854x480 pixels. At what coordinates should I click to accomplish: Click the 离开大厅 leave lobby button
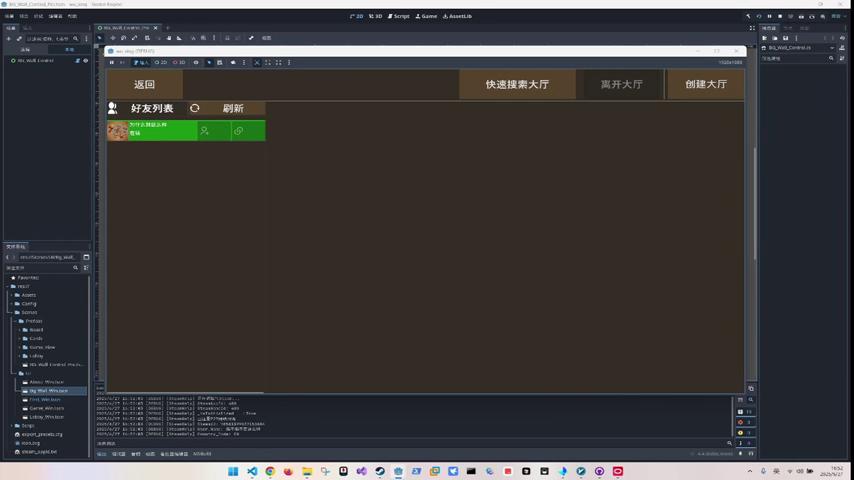(621, 84)
